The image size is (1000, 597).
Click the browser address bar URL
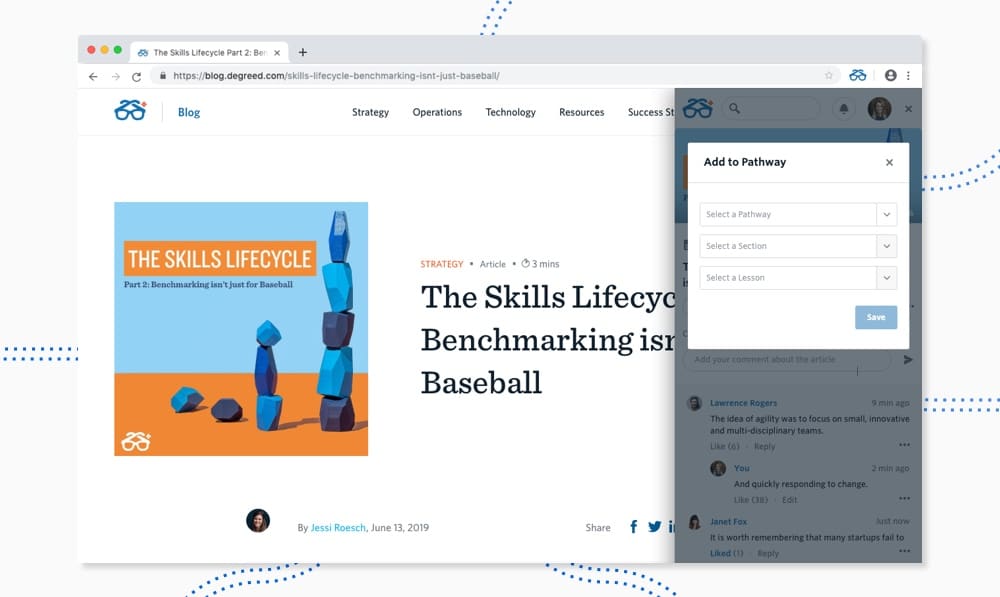[x=336, y=76]
